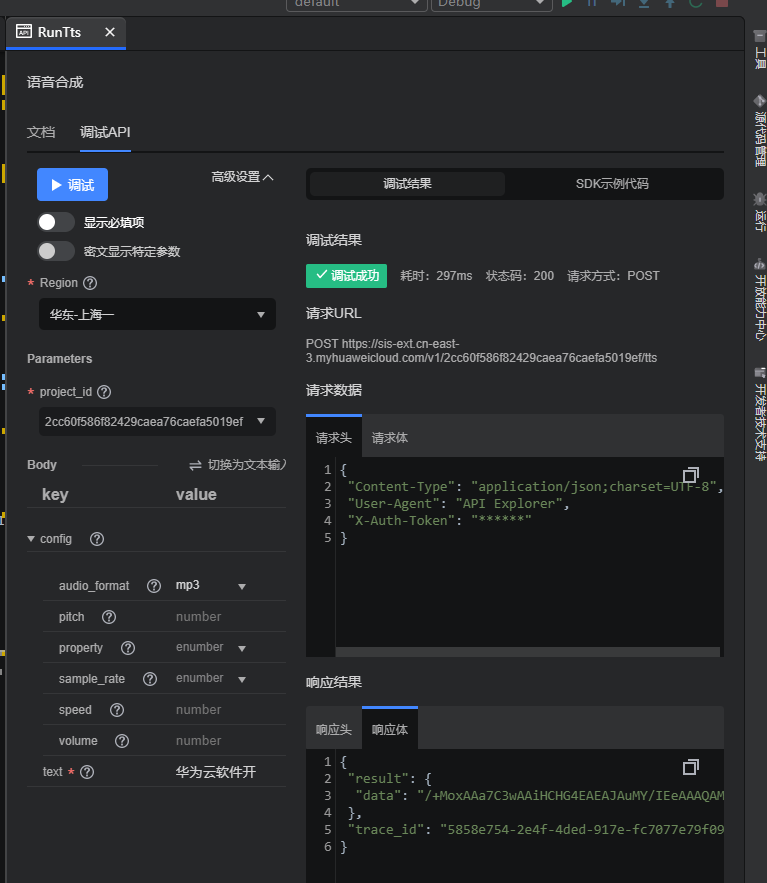Click the volume number input field
This screenshot has height=883, width=767.
click(x=228, y=741)
